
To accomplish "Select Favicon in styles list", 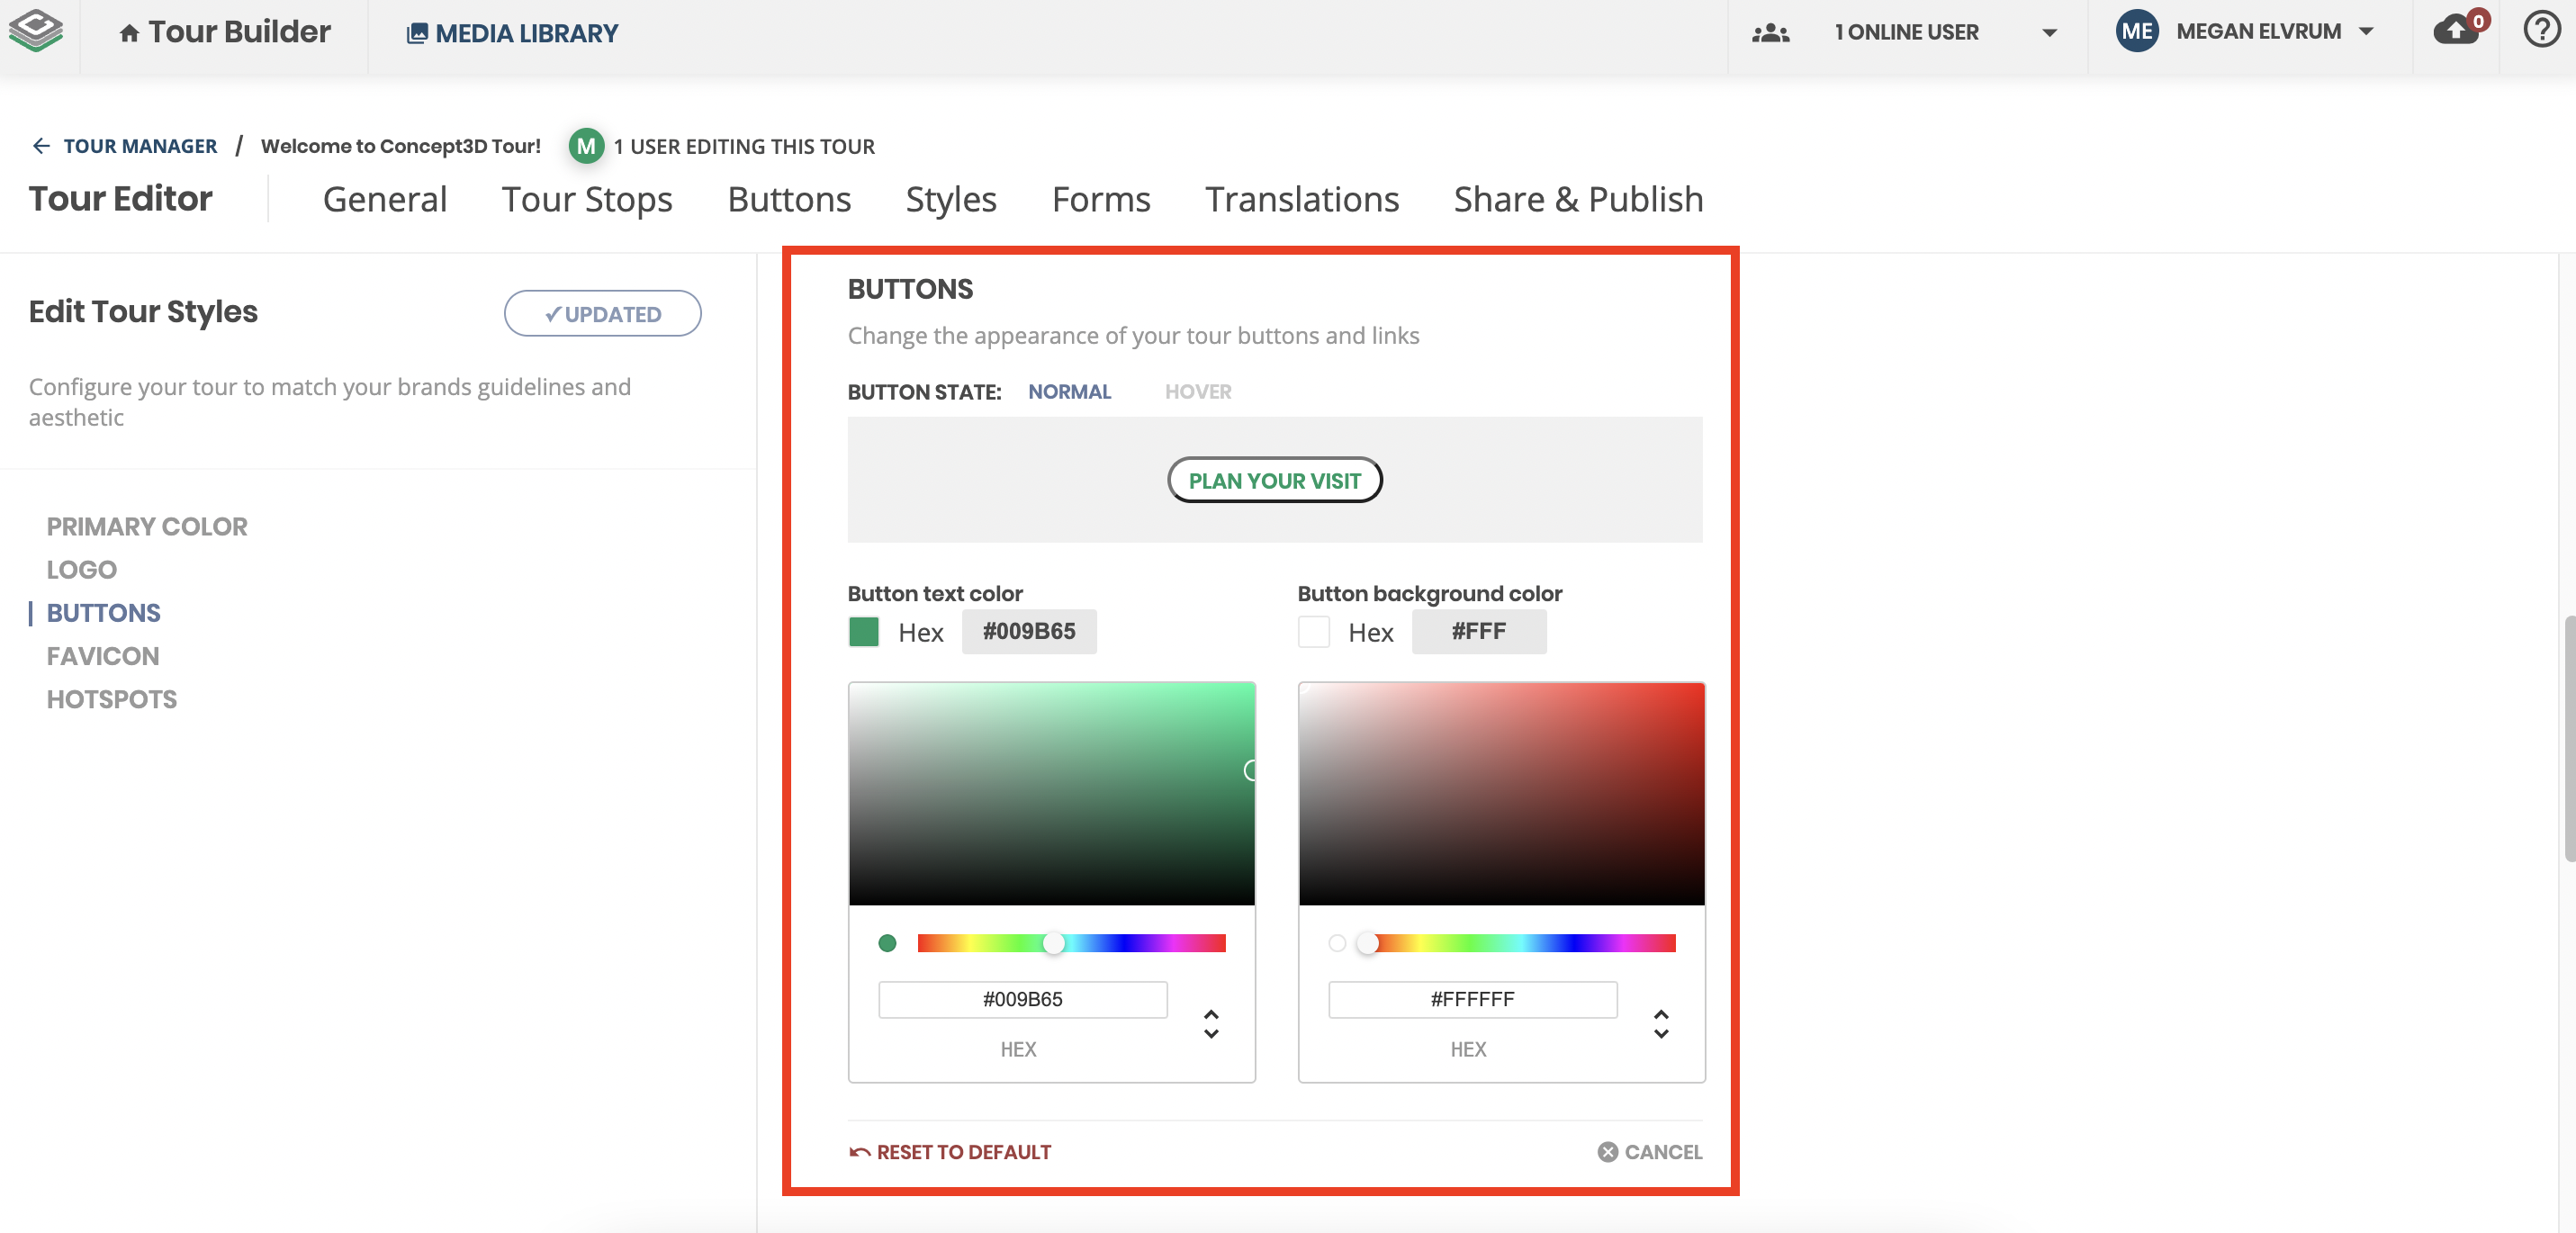I will [103, 655].
